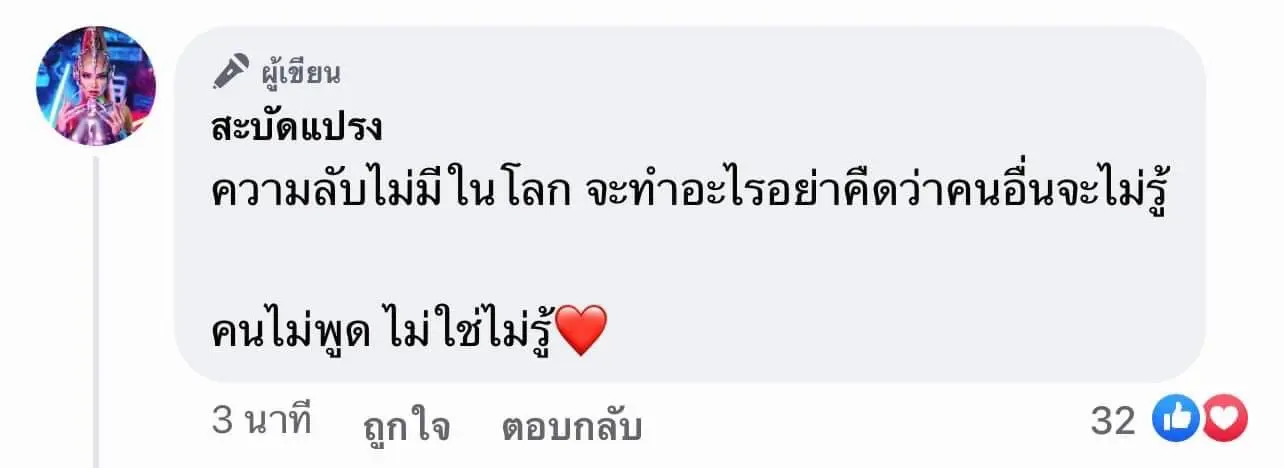Click the microphone author badge icon

point(231,73)
